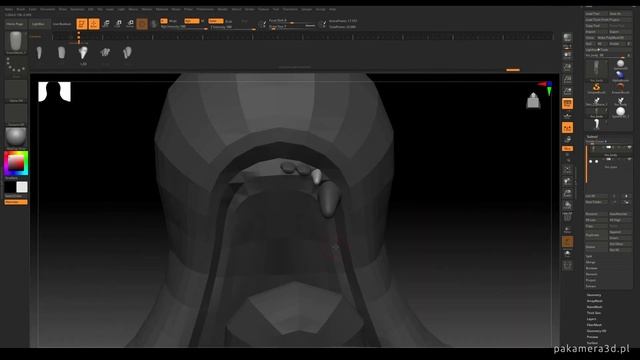Click the camera head view cube

[x=533, y=100]
